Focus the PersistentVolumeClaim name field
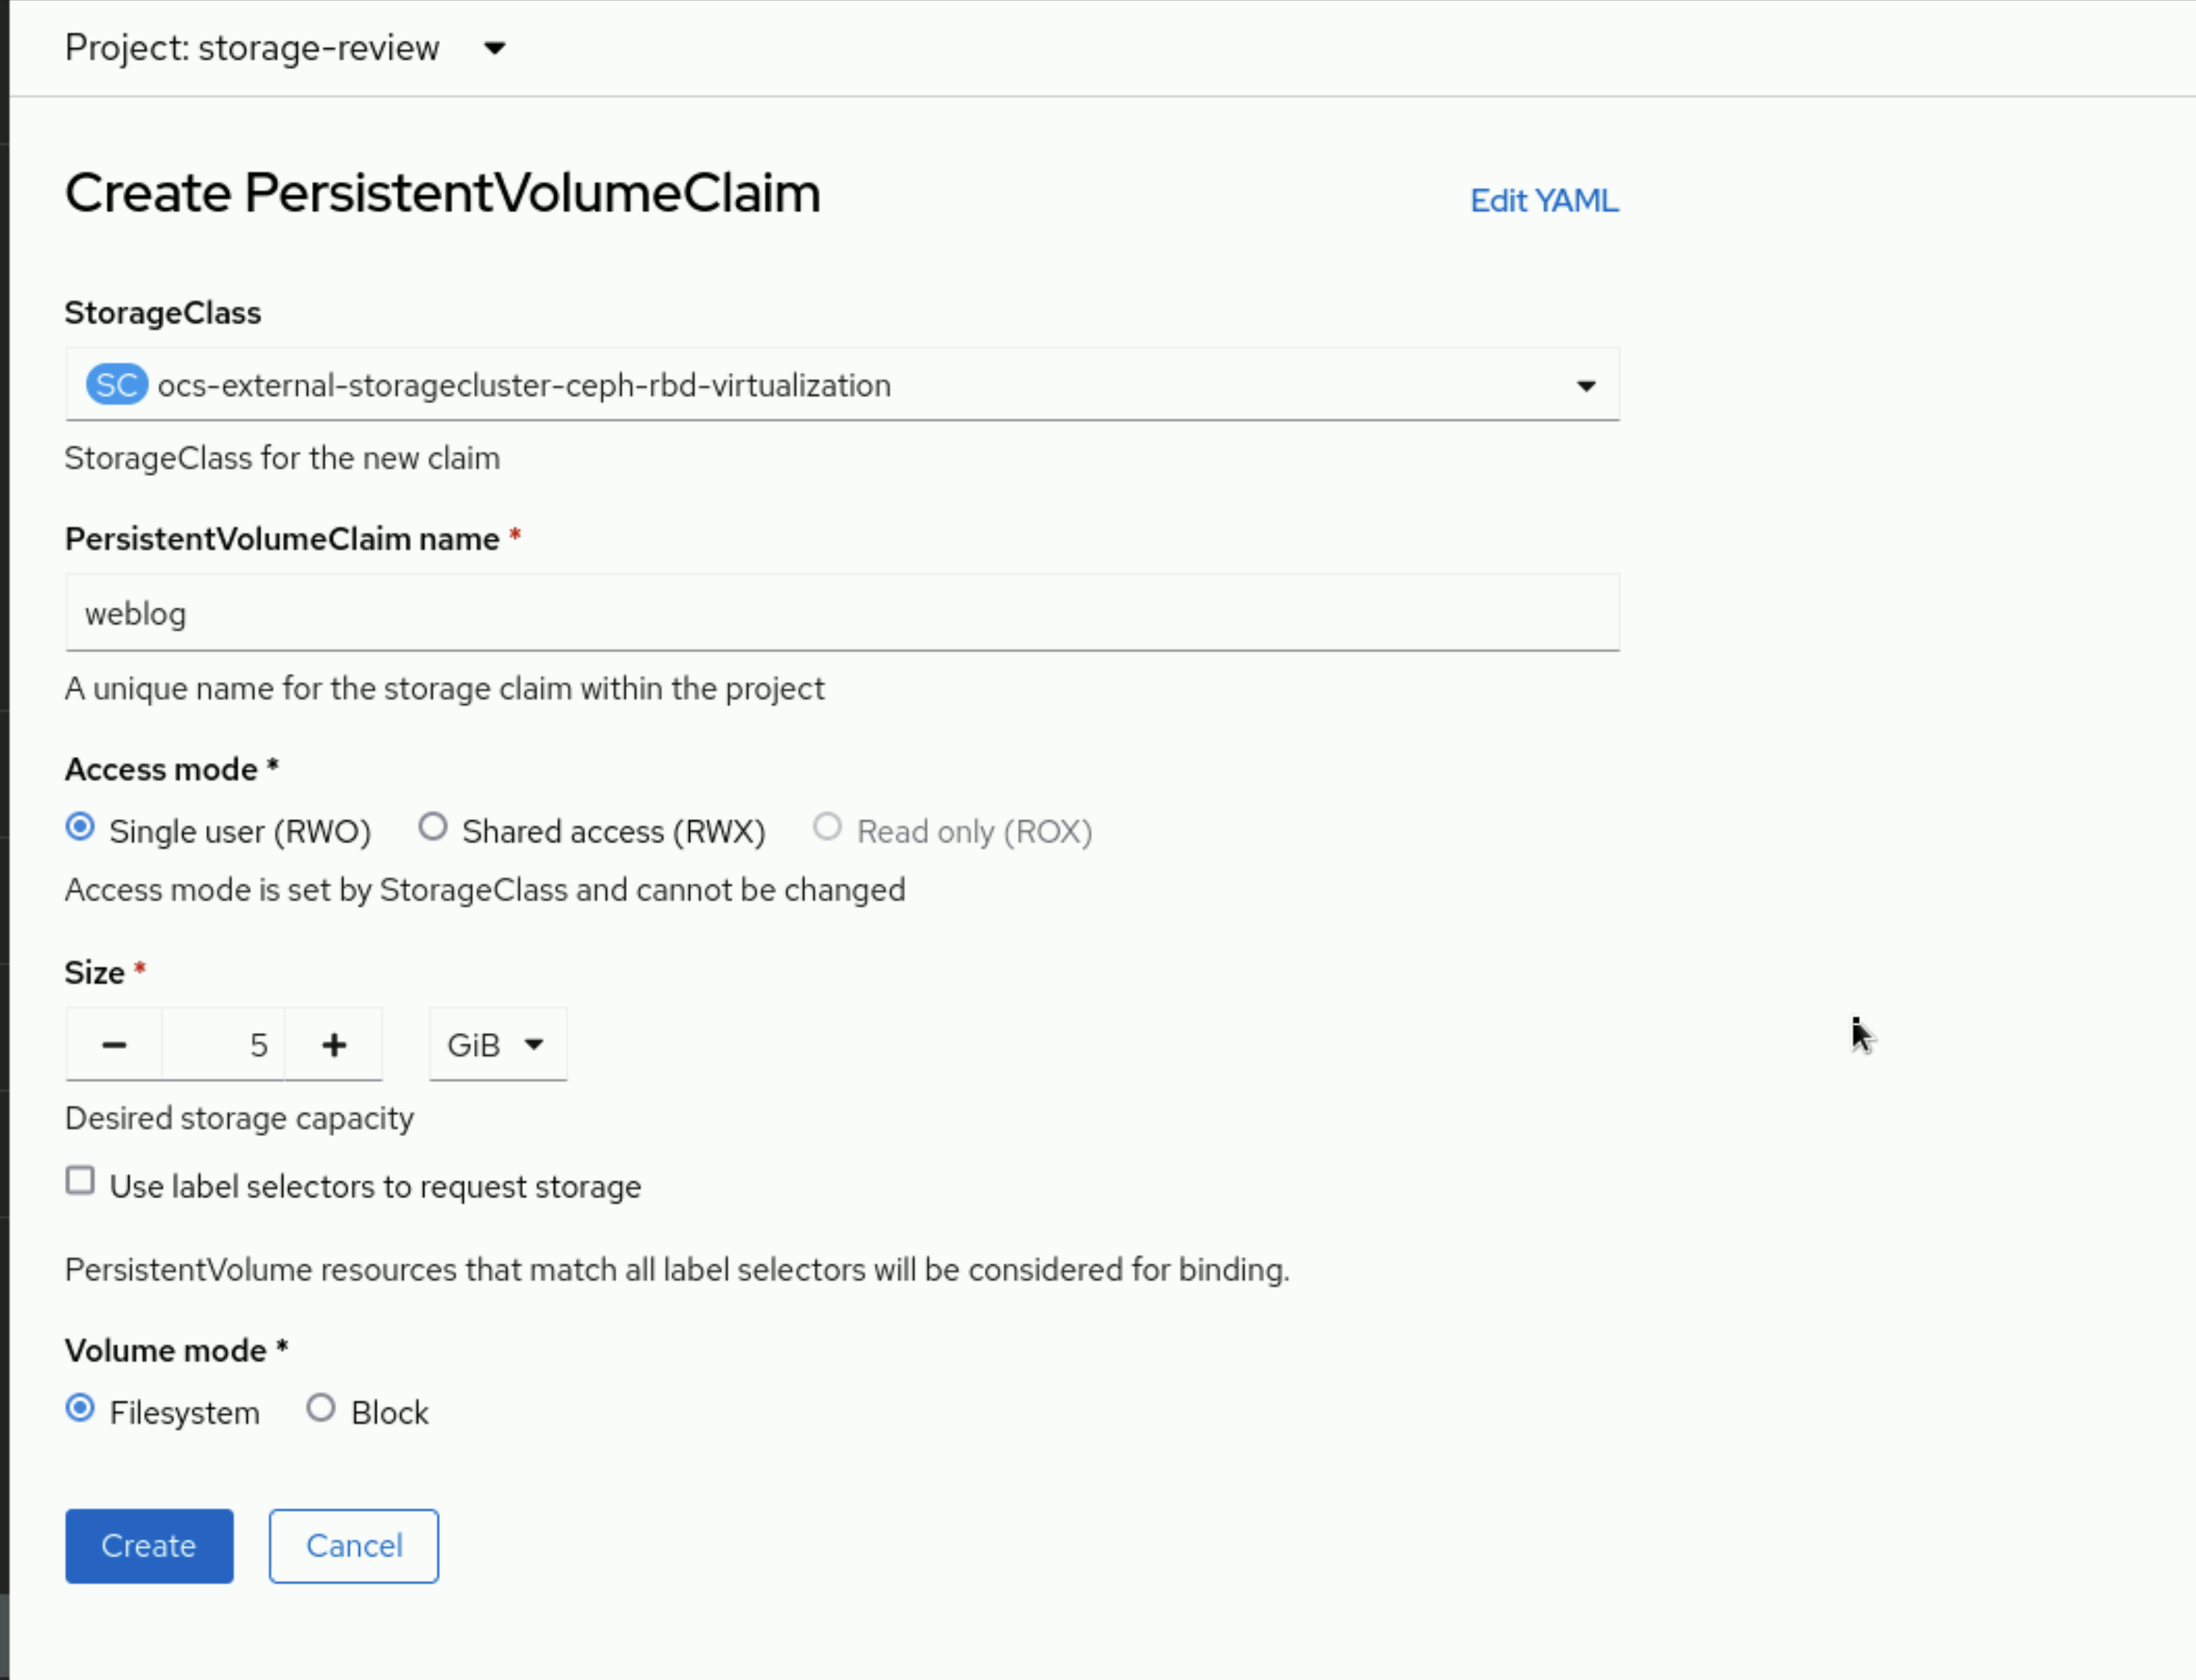 pyautogui.click(x=841, y=613)
